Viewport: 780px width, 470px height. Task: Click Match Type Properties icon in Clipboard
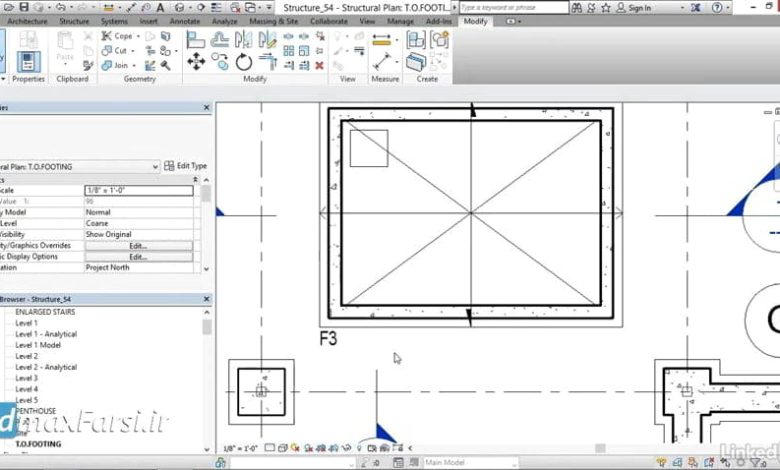click(88, 65)
